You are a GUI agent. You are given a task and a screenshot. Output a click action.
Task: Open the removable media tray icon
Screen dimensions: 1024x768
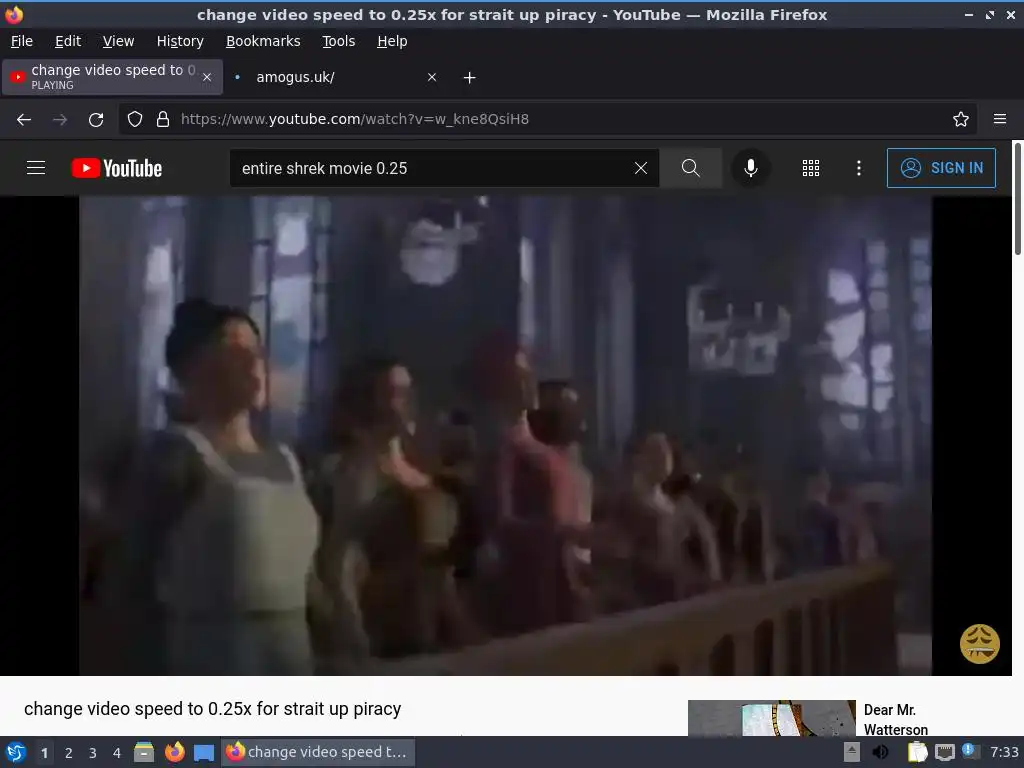pyautogui.click(x=852, y=752)
